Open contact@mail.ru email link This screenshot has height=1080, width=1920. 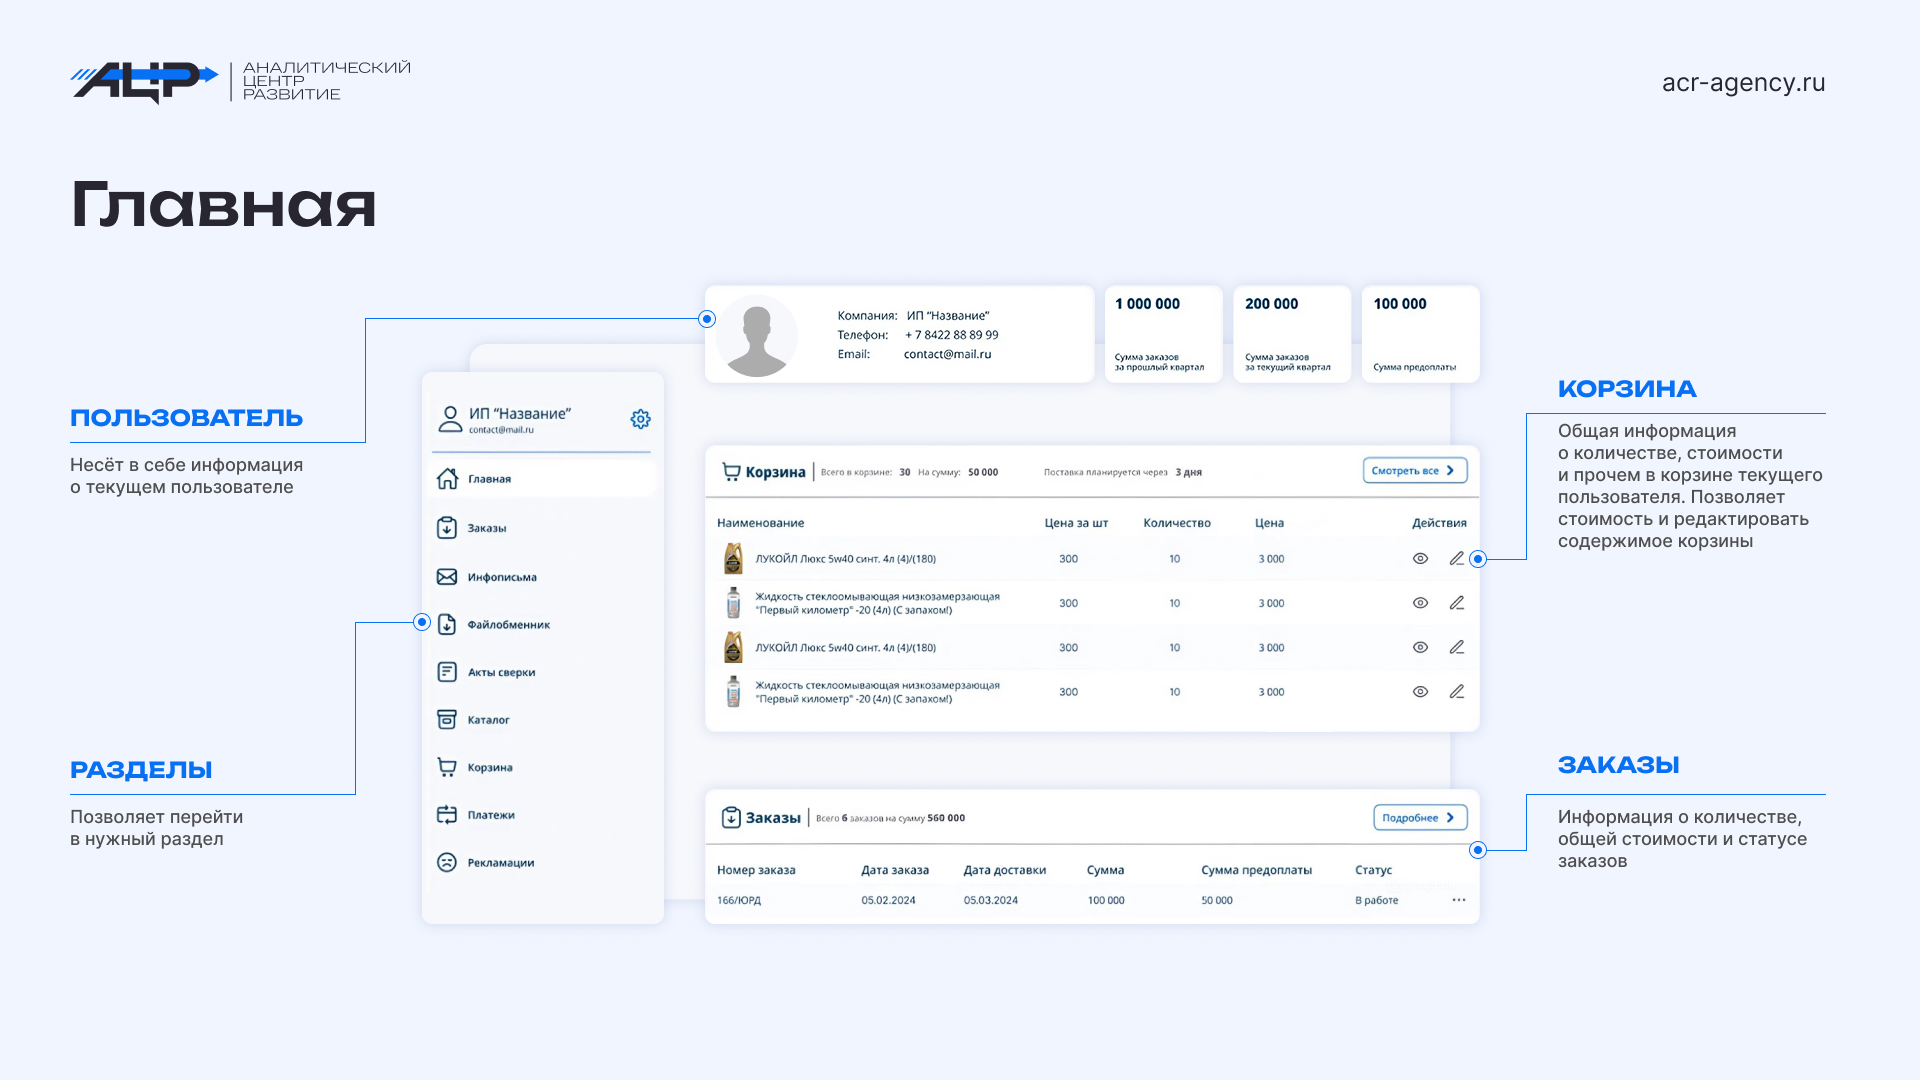(x=947, y=354)
